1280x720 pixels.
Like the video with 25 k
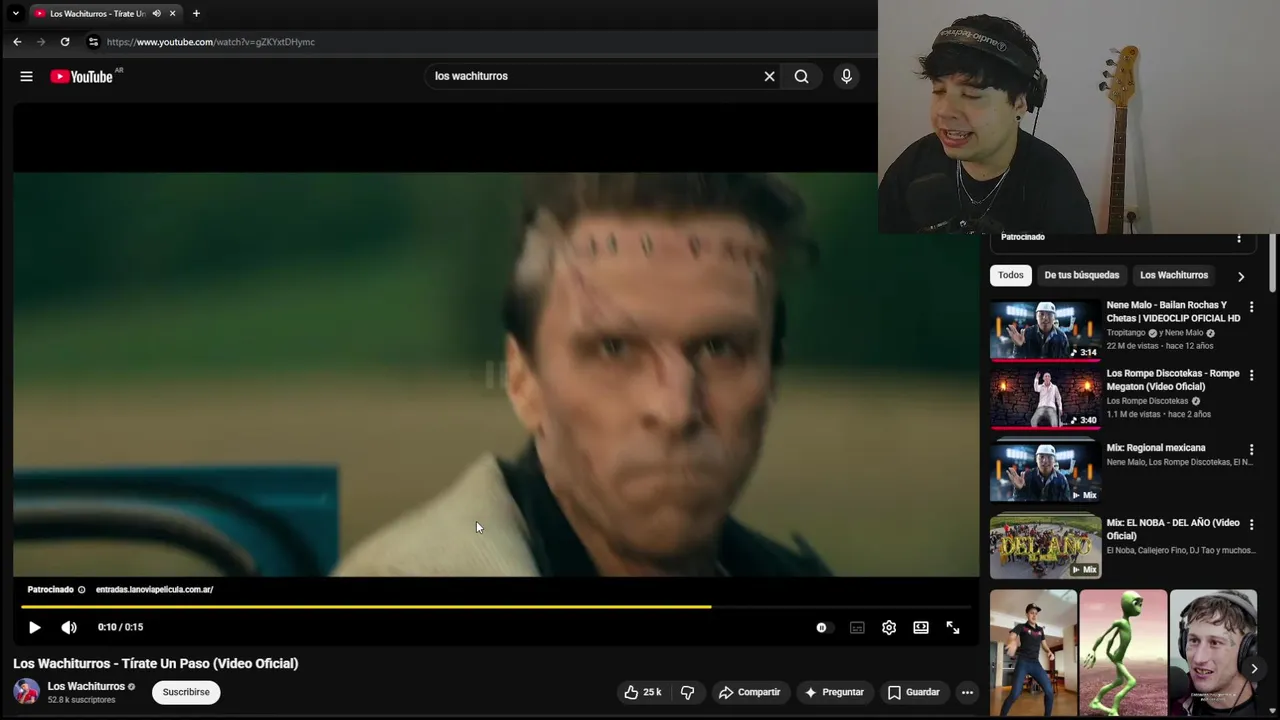click(643, 692)
